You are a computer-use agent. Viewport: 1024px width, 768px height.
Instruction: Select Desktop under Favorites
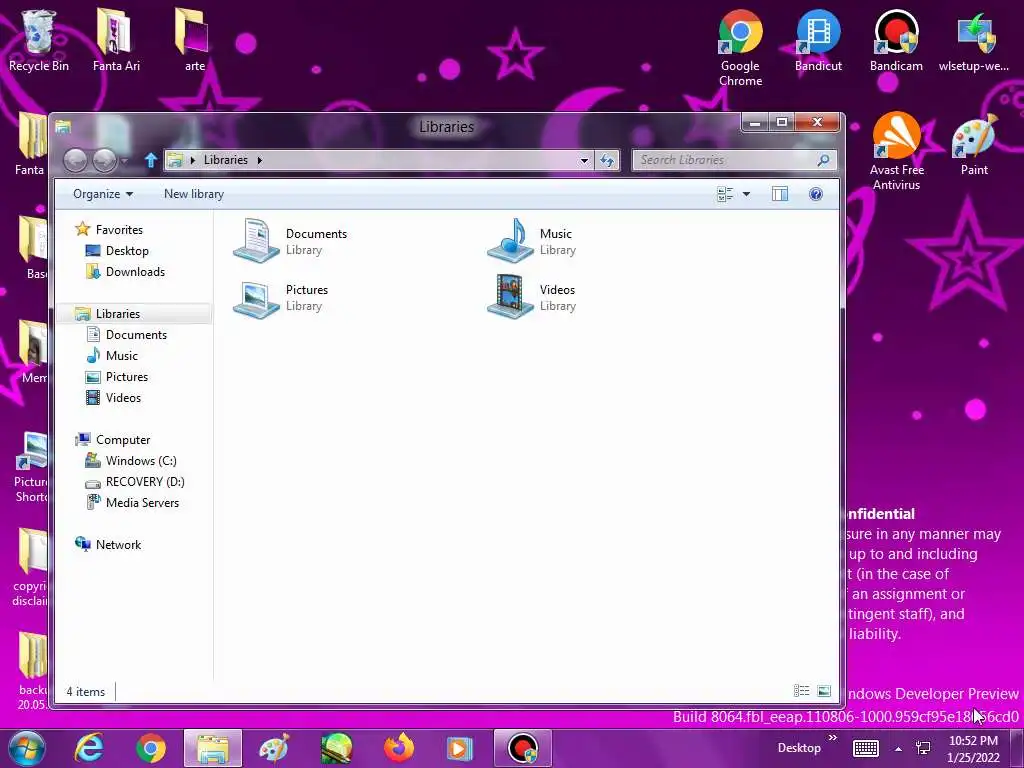127,251
